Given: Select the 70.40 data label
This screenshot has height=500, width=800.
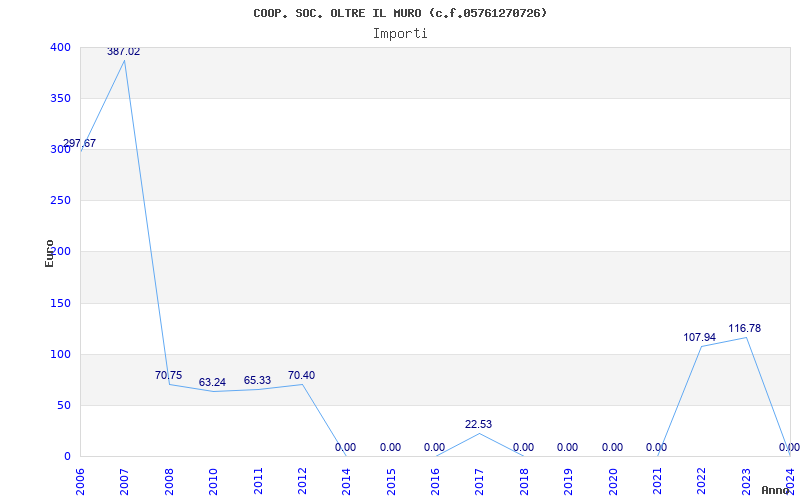Looking at the screenshot, I should coord(302,376).
